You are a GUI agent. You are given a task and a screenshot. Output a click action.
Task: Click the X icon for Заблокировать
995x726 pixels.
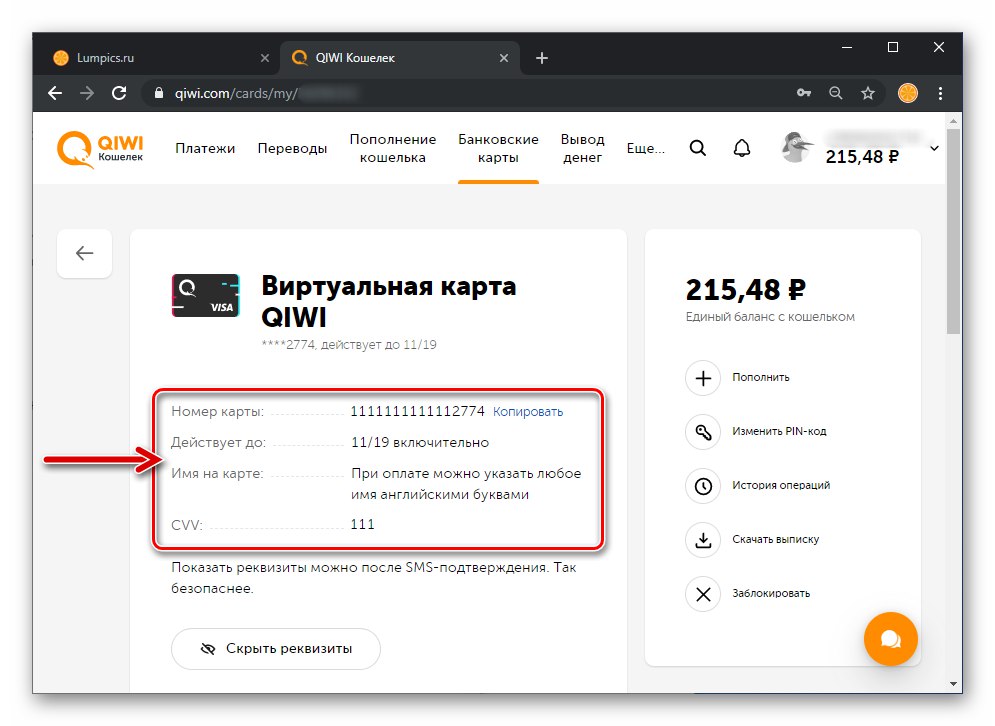(703, 594)
